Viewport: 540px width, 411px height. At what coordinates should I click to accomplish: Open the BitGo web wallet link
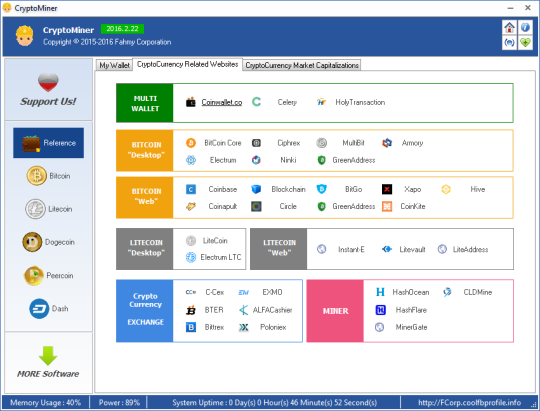click(354, 189)
